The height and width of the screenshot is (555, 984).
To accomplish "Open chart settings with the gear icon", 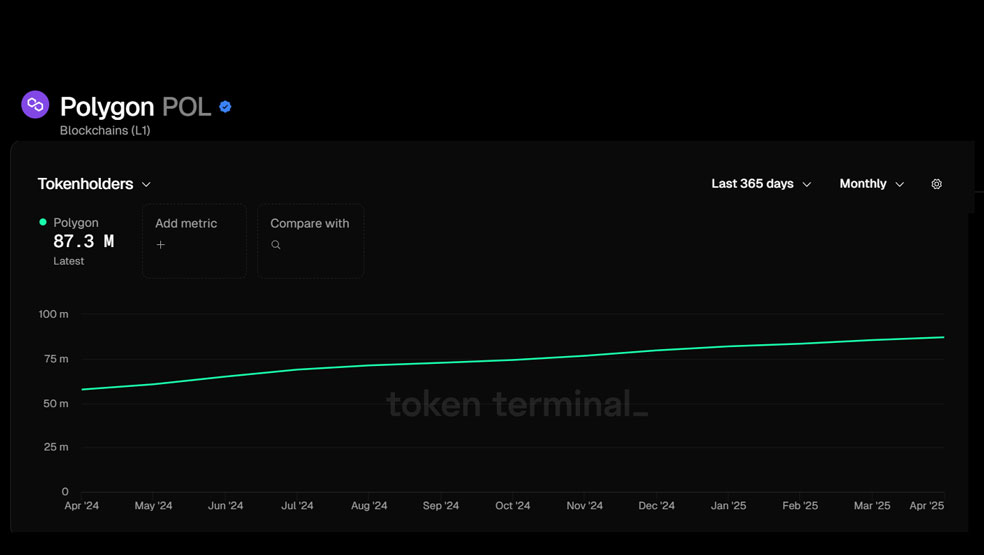I will tap(936, 184).
